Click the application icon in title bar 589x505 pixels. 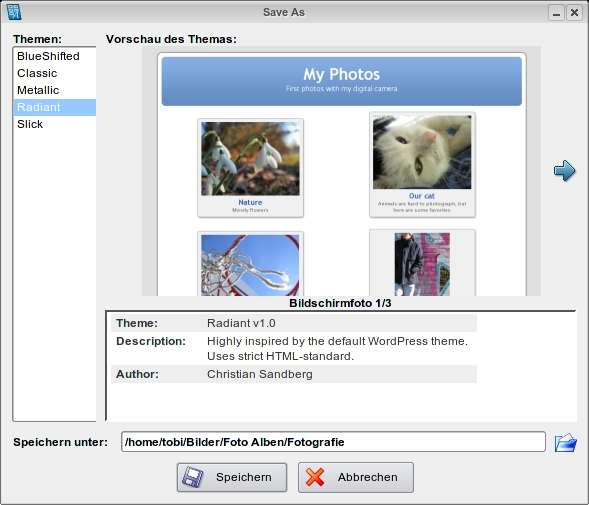tap(14, 12)
